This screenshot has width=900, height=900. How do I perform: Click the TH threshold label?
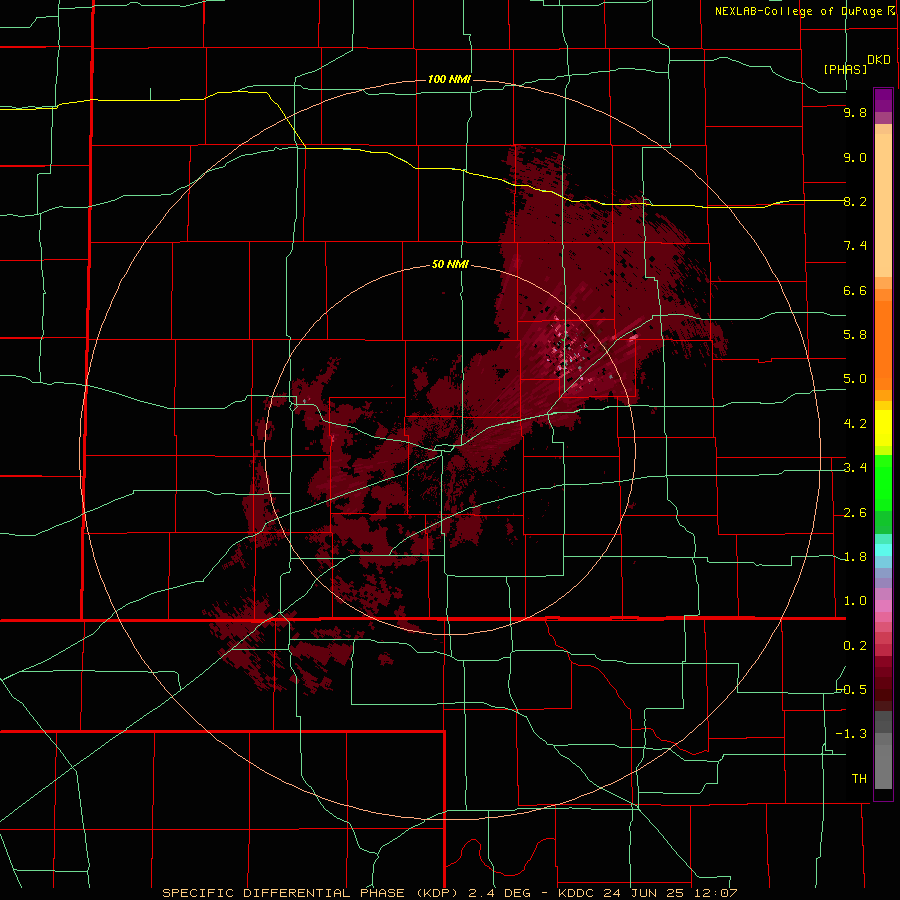pos(859,779)
